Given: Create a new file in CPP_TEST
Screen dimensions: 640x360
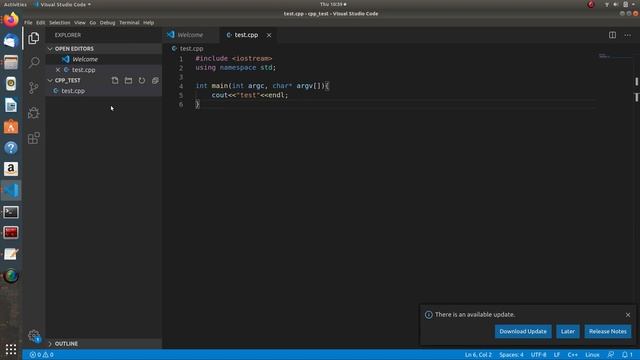Looking at the screenshot, I should point(115,80).
